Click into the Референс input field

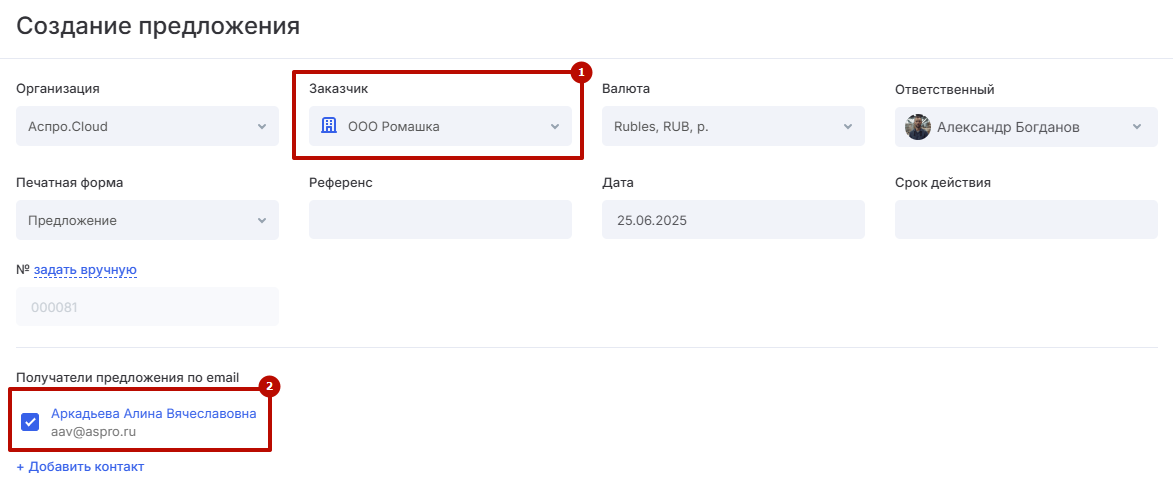pyautogui.click(x=440, y=220)
